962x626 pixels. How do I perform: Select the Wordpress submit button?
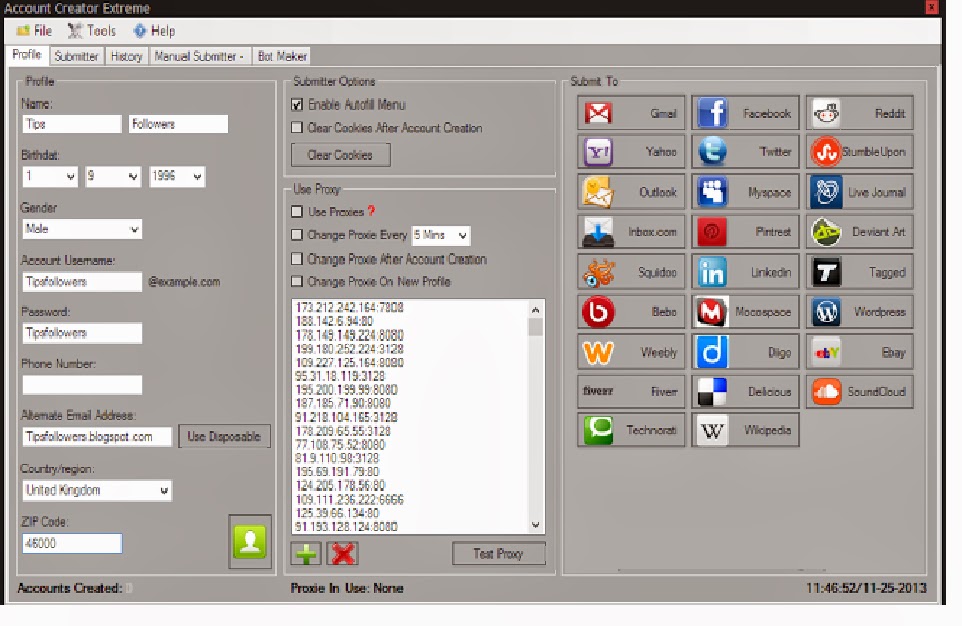(x=860, y=312)
